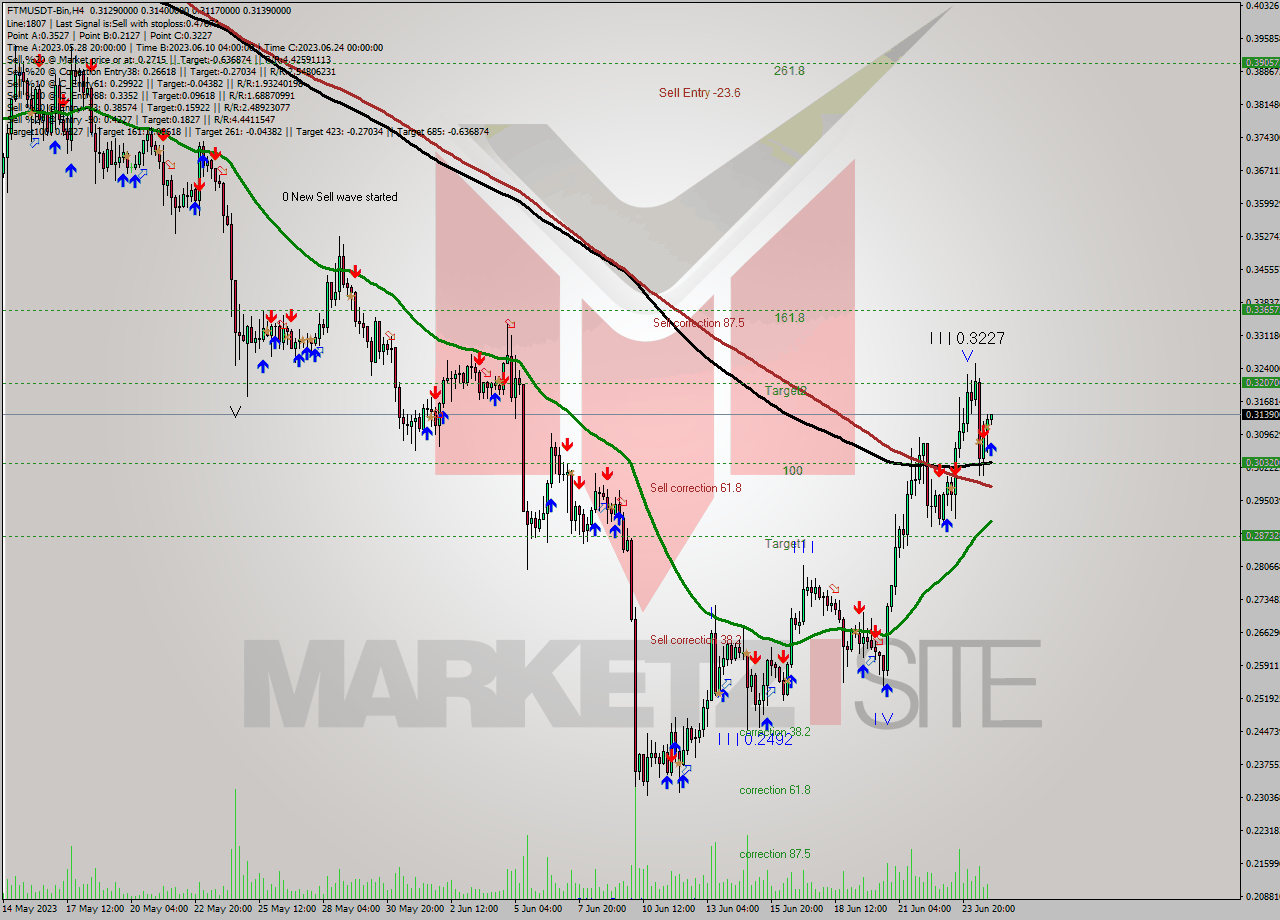1280x920 pixels.
Task: Click the green 161.8 level label
Action: coord(789,318)
